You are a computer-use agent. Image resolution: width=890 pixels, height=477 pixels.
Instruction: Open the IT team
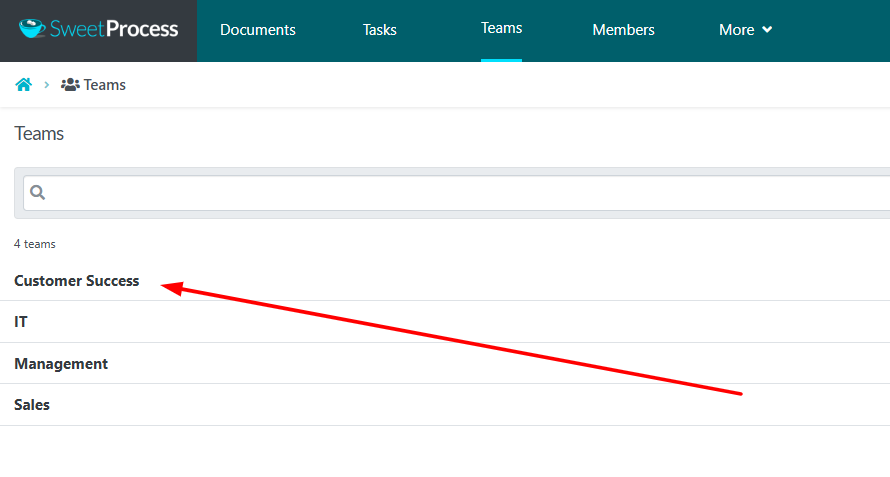[x=21, y=322]
